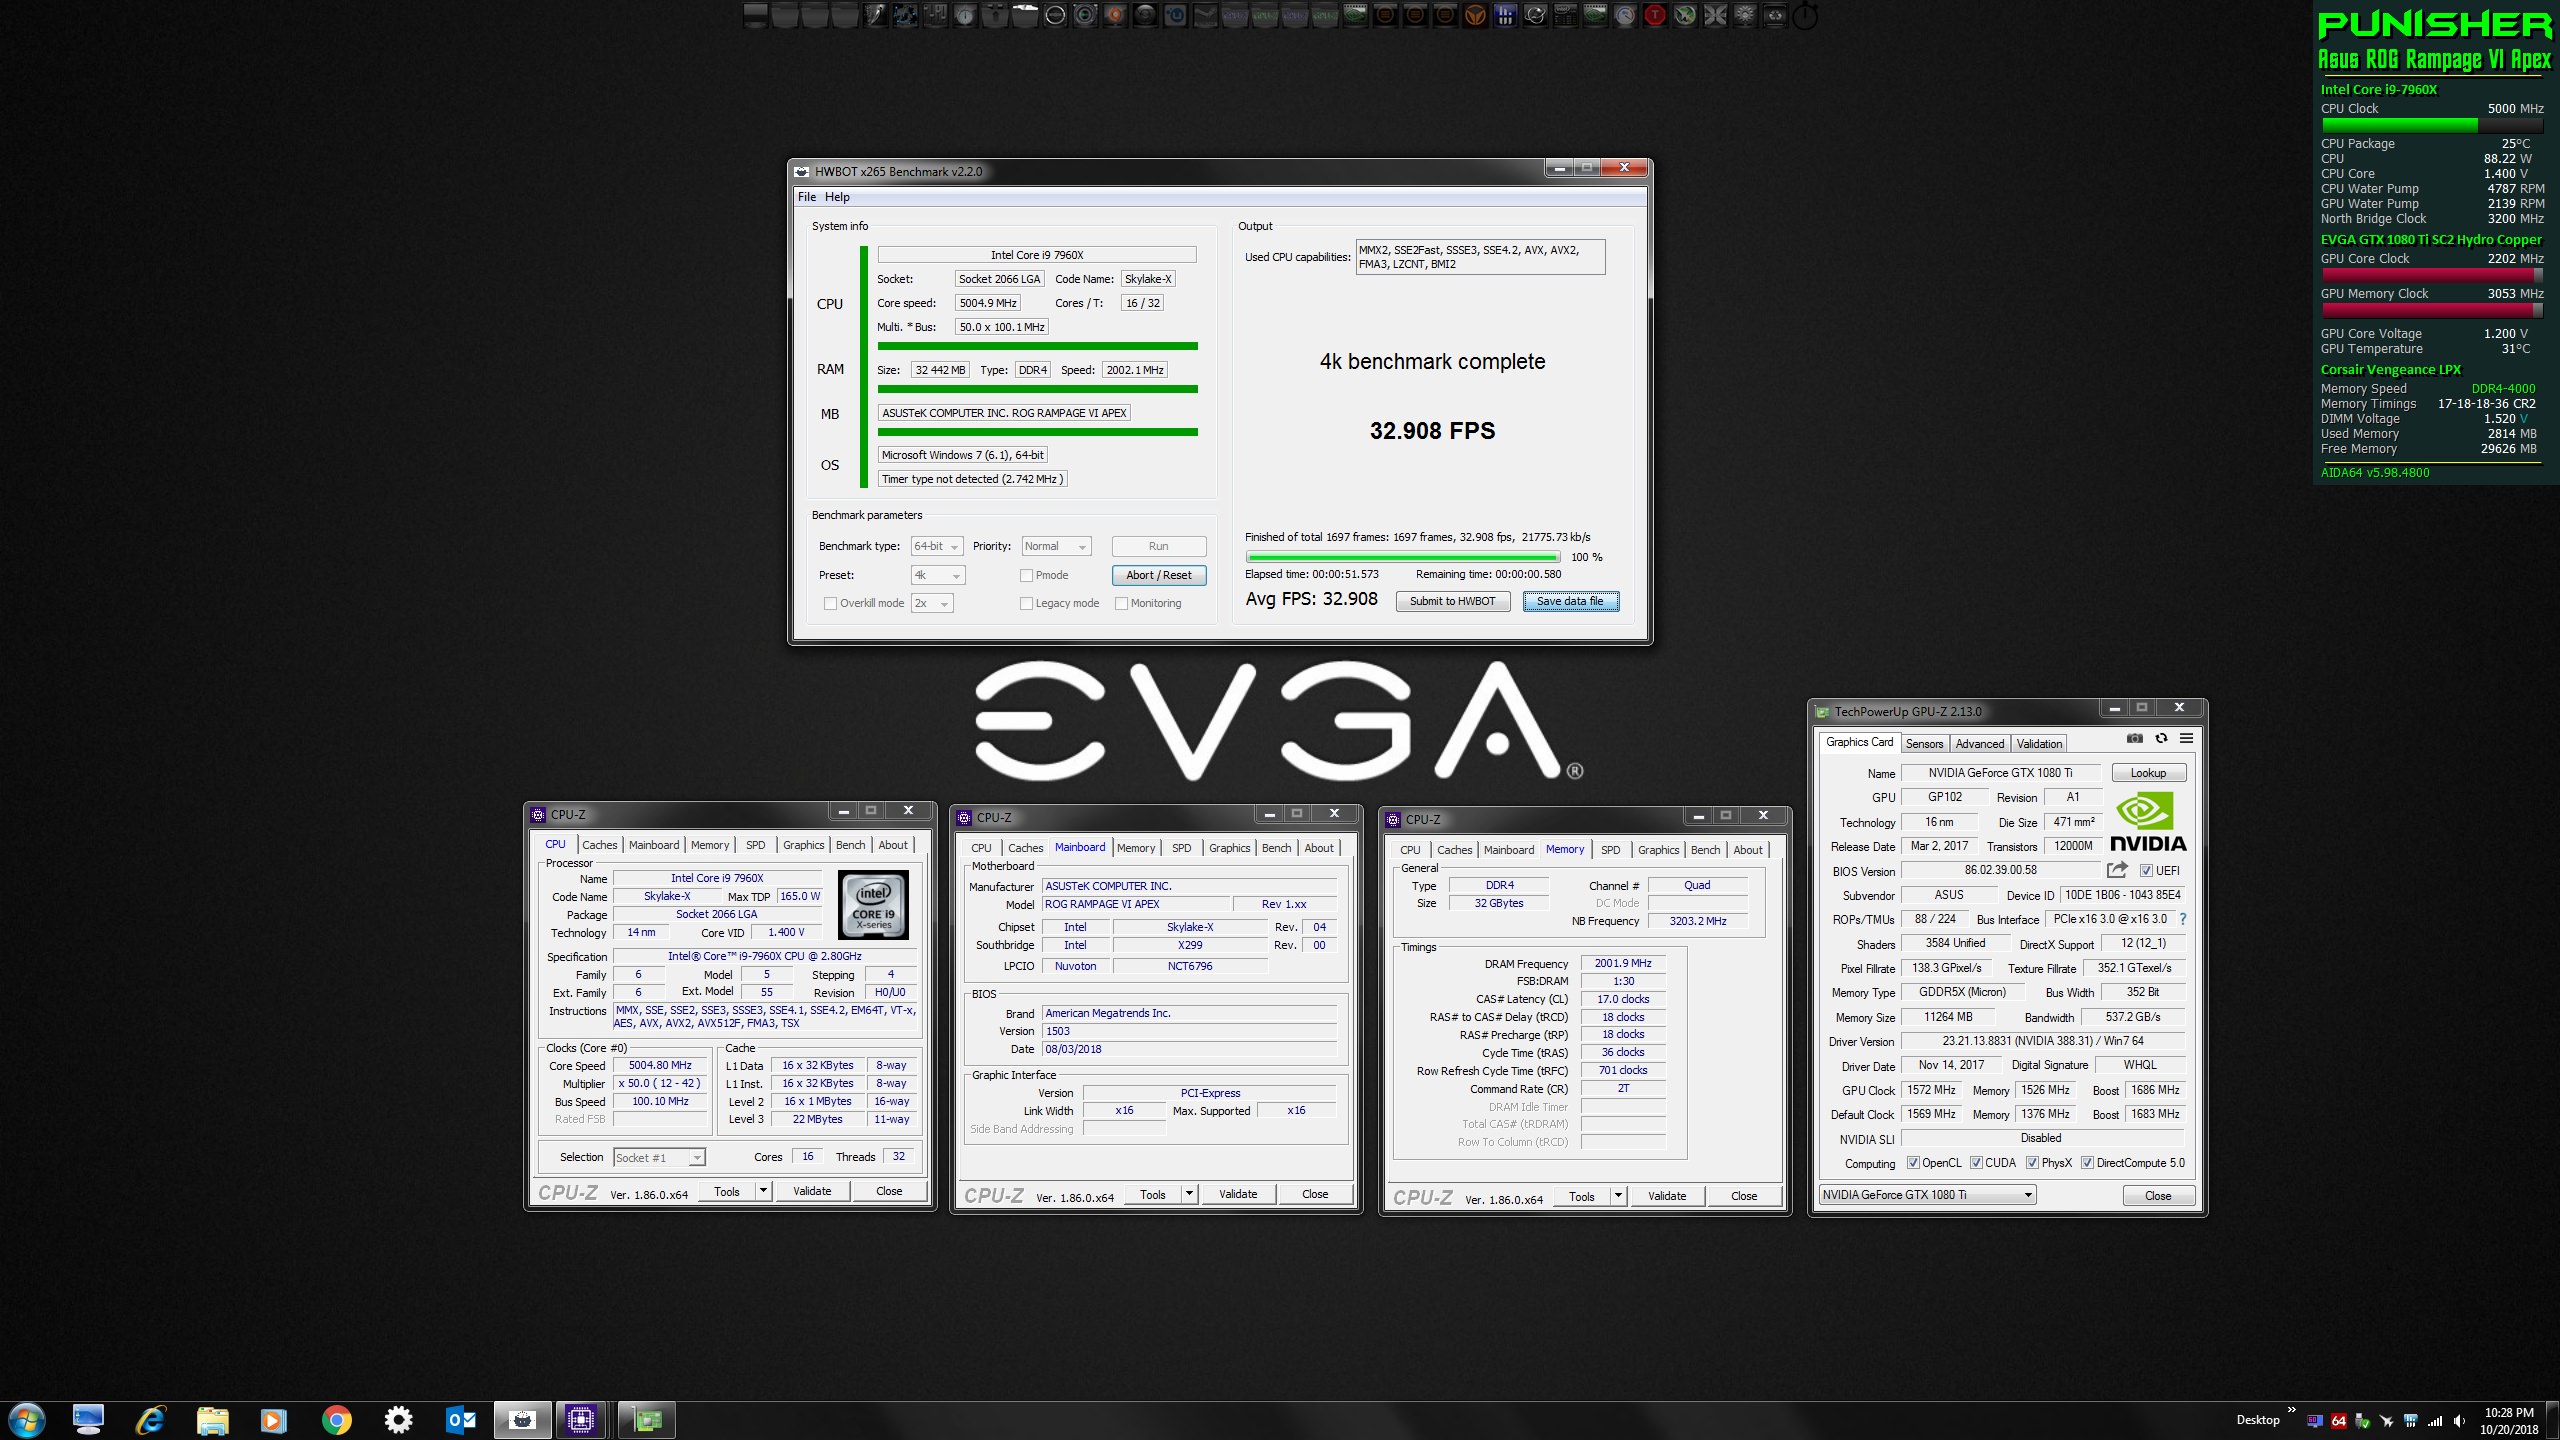Toggle the DirectCompute 5.0 checkbox
2560x1440 pixels.
coord(2087,1163)
